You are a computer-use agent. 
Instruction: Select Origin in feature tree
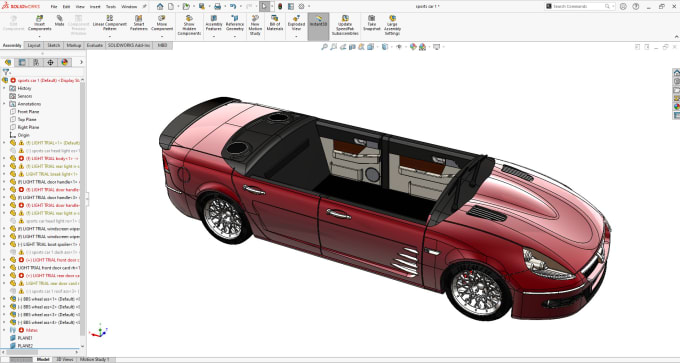24,135
